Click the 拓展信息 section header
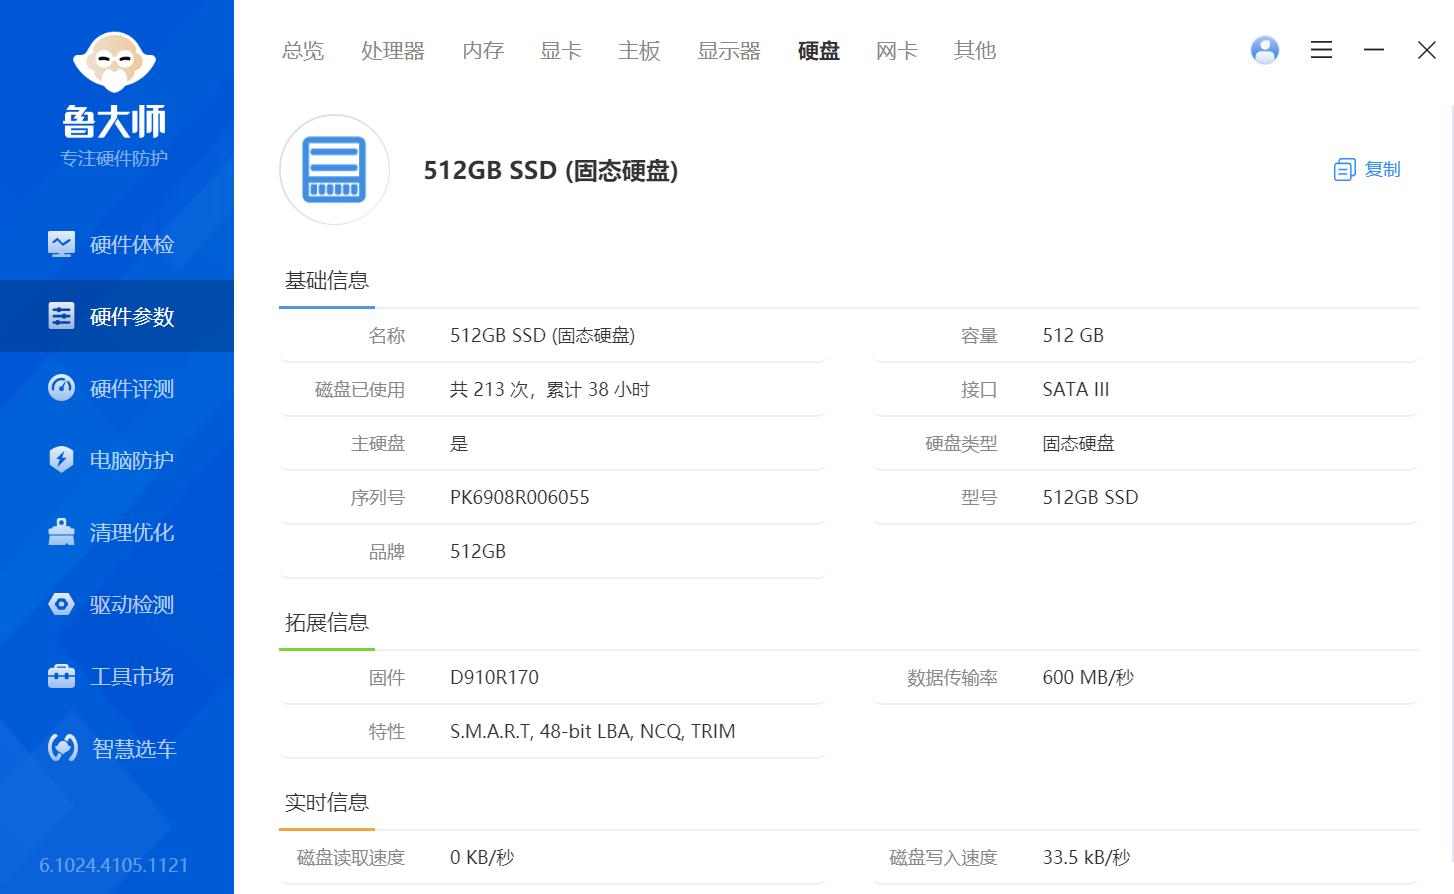Image resolution: width=1454 pixels, height=894 pixels. point(327,623)
